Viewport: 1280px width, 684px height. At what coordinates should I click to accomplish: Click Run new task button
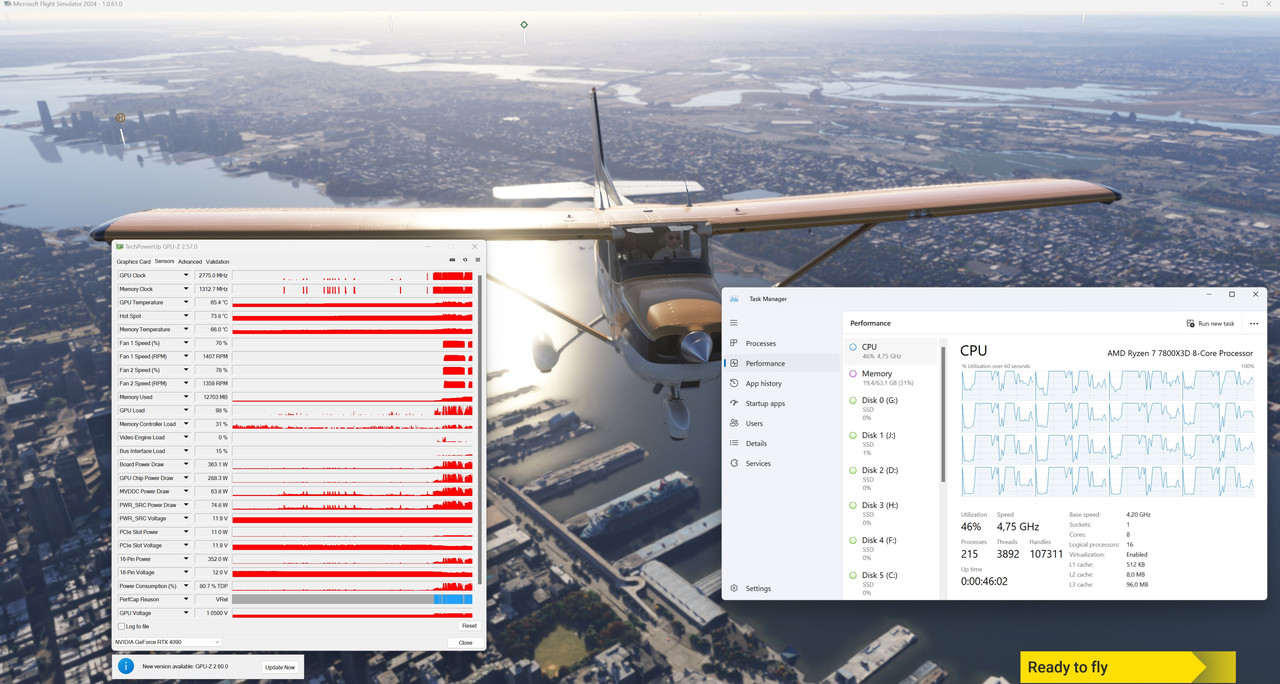(x=1210, y=324)
